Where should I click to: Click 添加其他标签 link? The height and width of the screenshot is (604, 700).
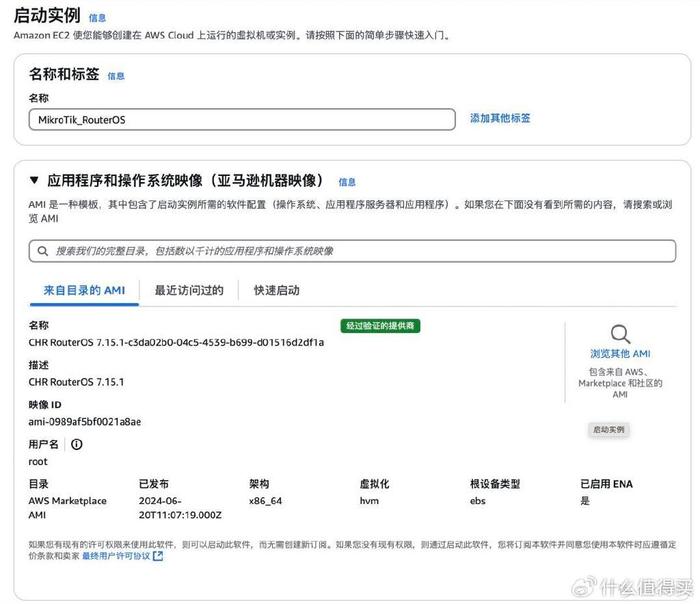click(x=500, y=118)
